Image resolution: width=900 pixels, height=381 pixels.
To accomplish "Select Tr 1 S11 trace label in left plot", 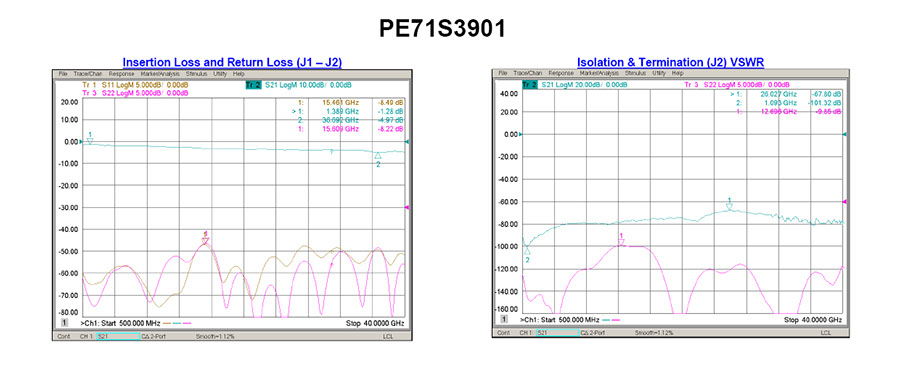I will pyautogui.click(x=135, y=85).
